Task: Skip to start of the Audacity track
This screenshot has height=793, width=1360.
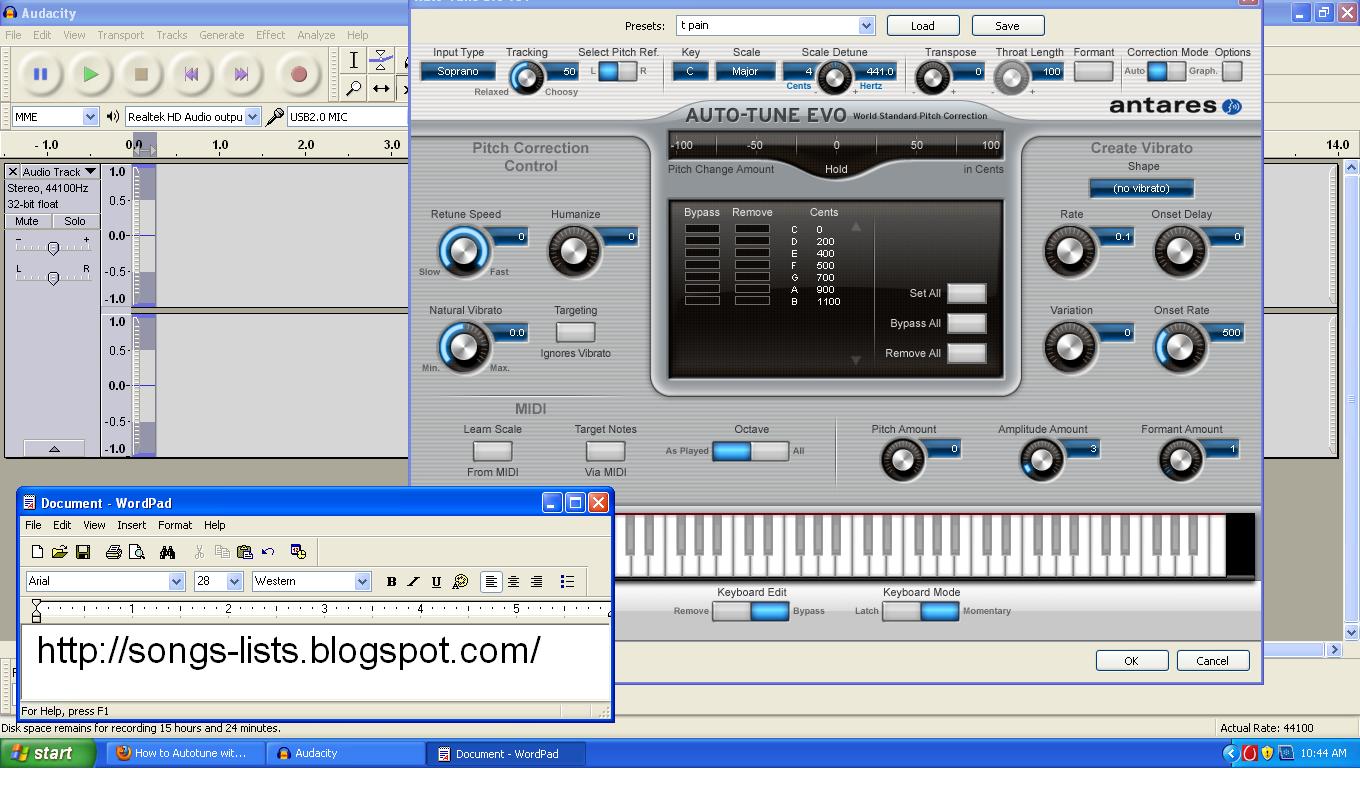Action: [192, 74]
